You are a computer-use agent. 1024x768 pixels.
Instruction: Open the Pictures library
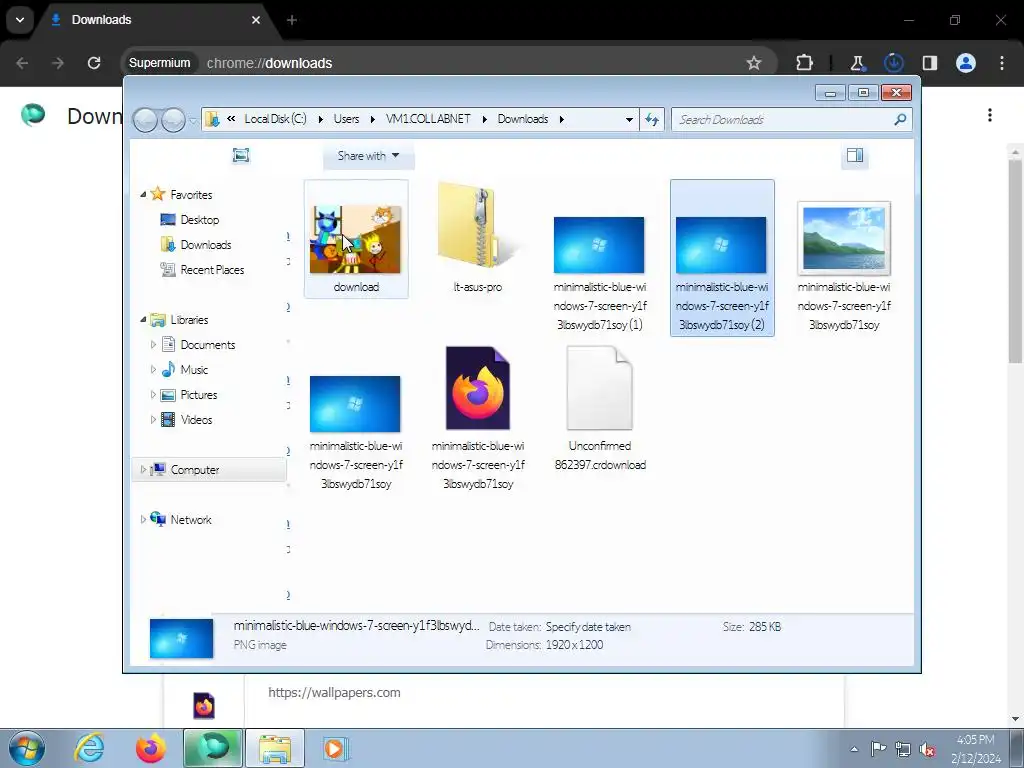point(189,395)
